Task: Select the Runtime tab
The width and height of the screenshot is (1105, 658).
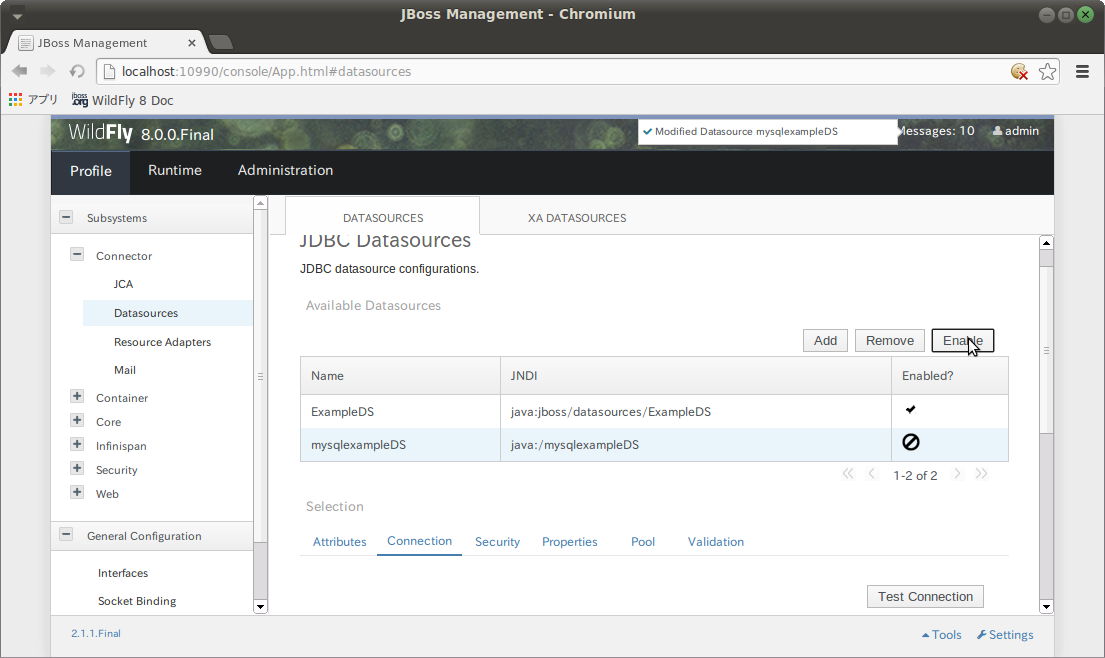Action: 174,170
